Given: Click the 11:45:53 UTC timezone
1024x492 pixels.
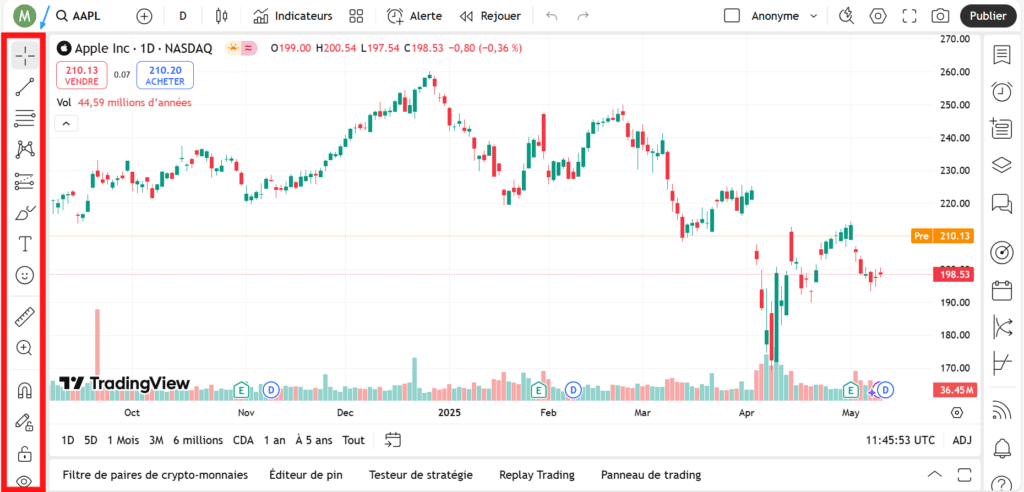Looking at the screenshot, I should click(901, 440).
